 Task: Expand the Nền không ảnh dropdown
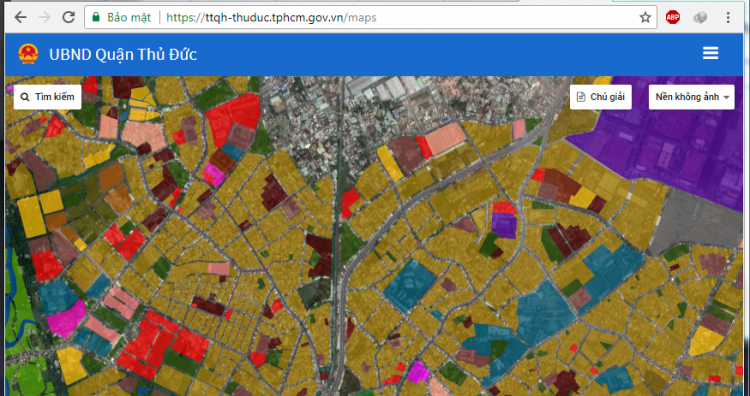point(691,97)
